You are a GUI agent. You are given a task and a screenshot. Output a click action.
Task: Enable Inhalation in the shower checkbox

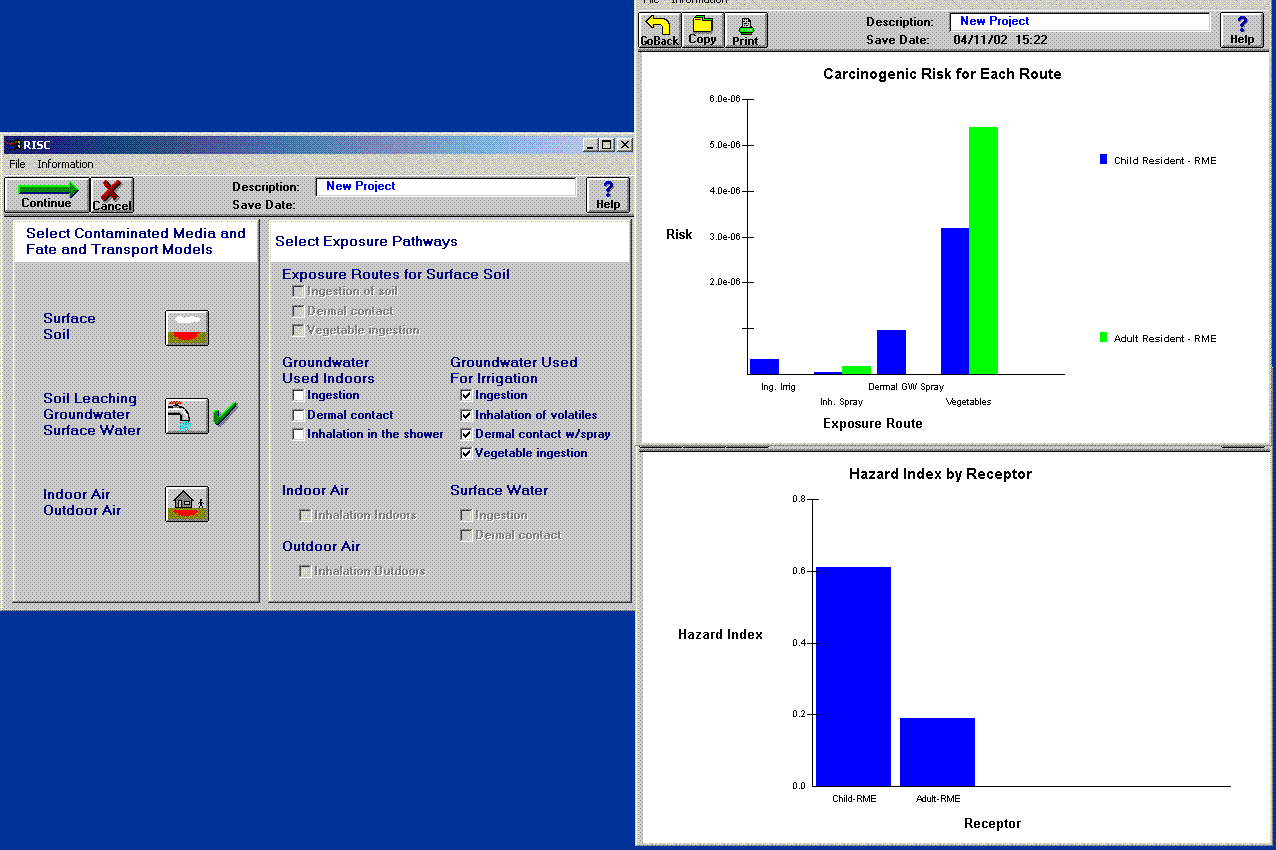(298, 434)
